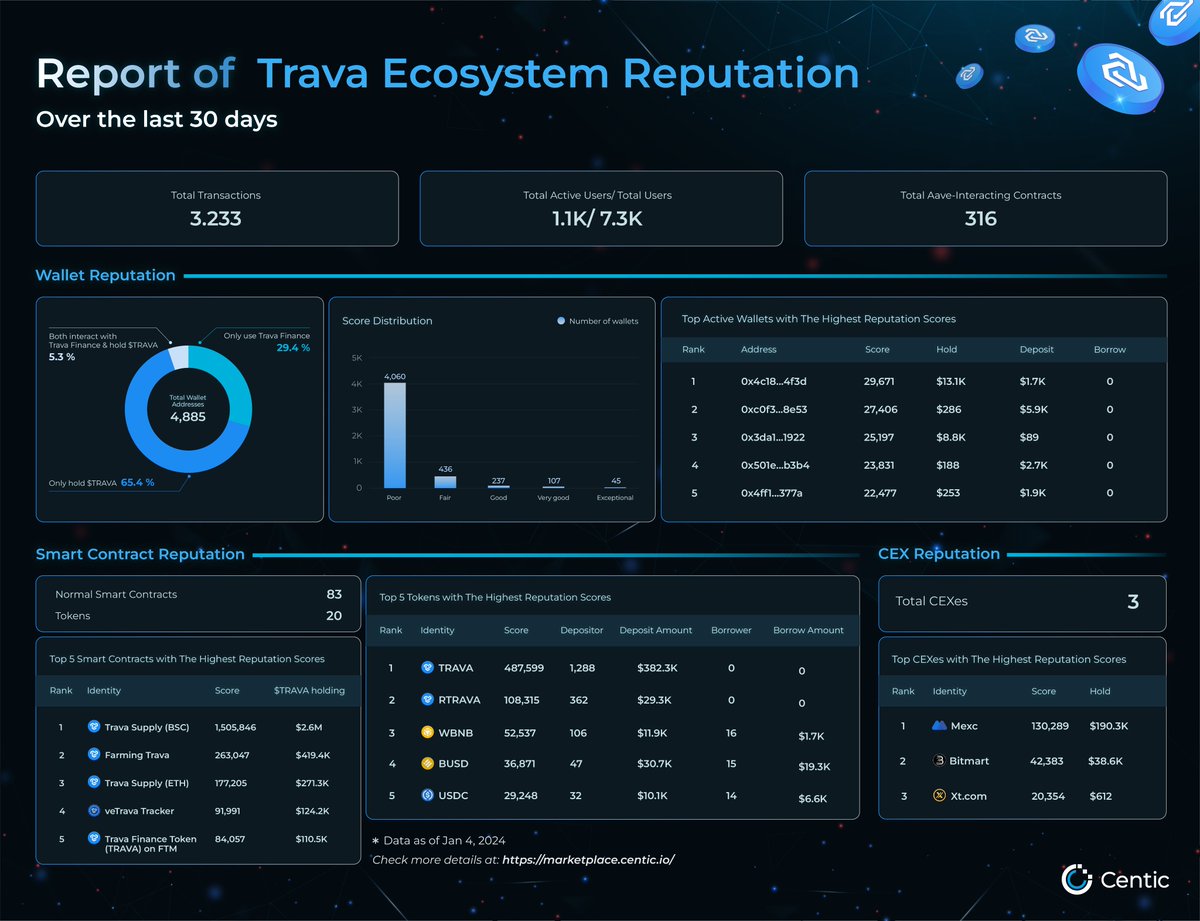
Task: Select the Total Aave-Interacting Contracts card
Action: 985,209
